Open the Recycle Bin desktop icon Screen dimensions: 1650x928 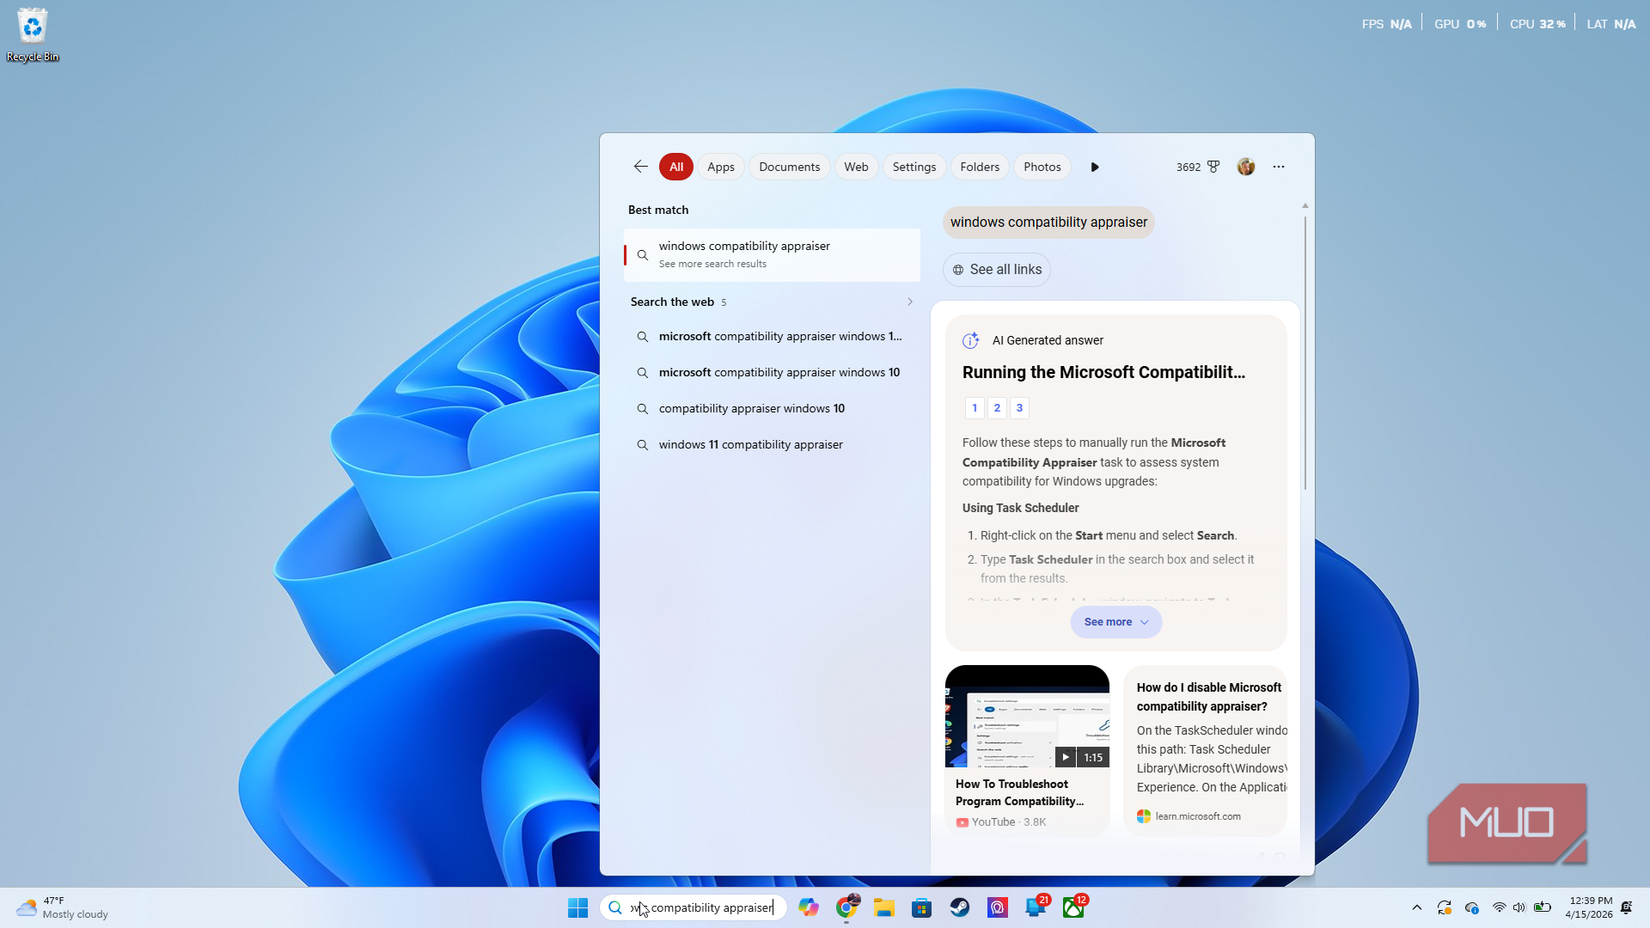click(x=33, y=35)
